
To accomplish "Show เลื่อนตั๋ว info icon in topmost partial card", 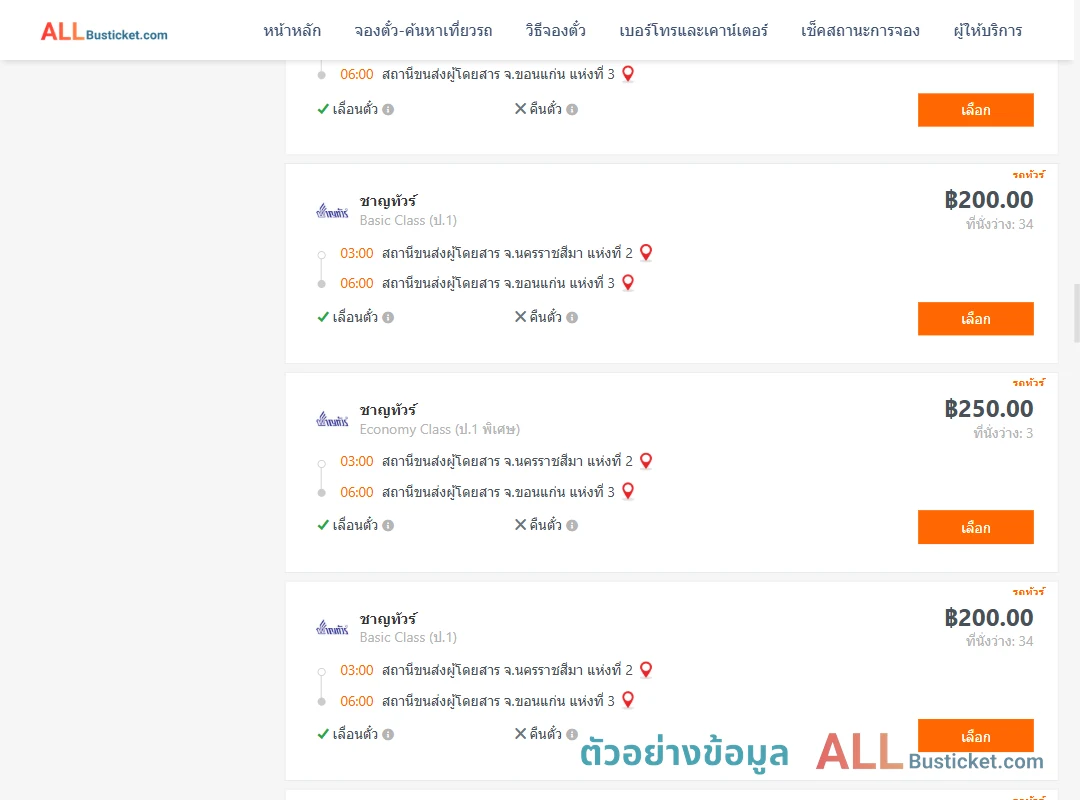I will [388, 110].
